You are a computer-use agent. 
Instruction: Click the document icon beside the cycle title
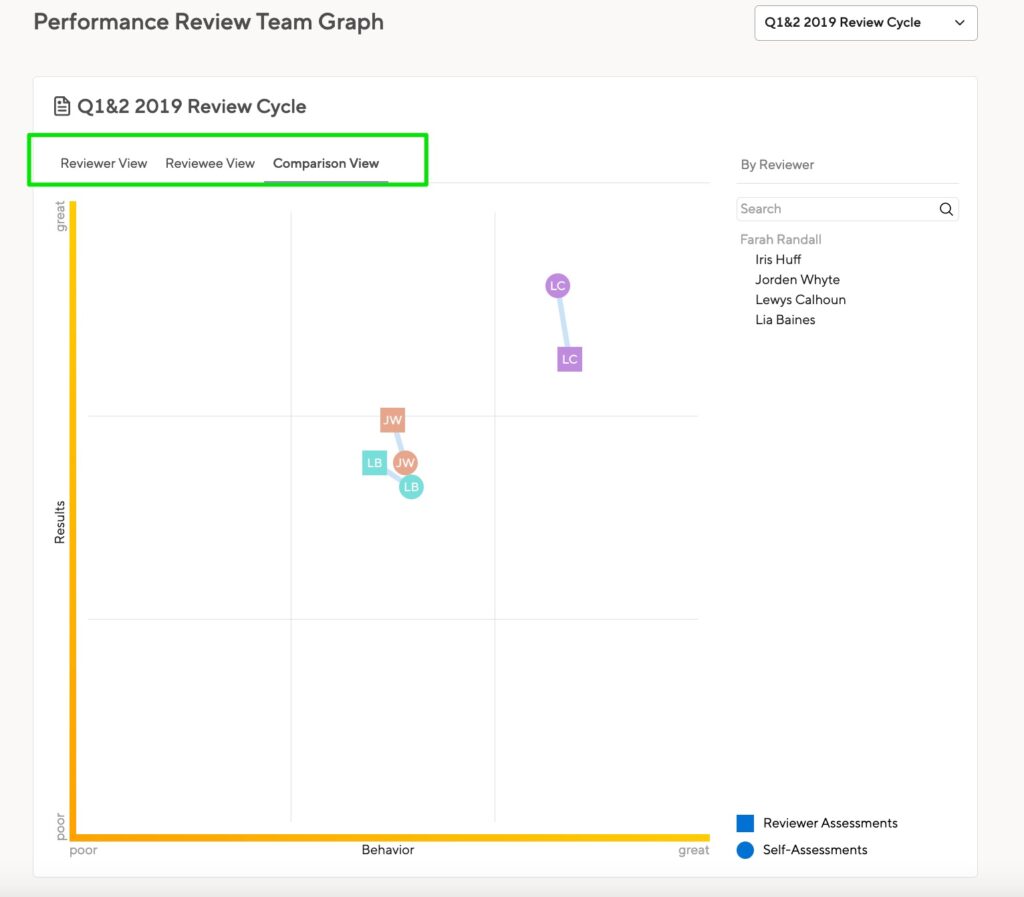tap(62, 106)
